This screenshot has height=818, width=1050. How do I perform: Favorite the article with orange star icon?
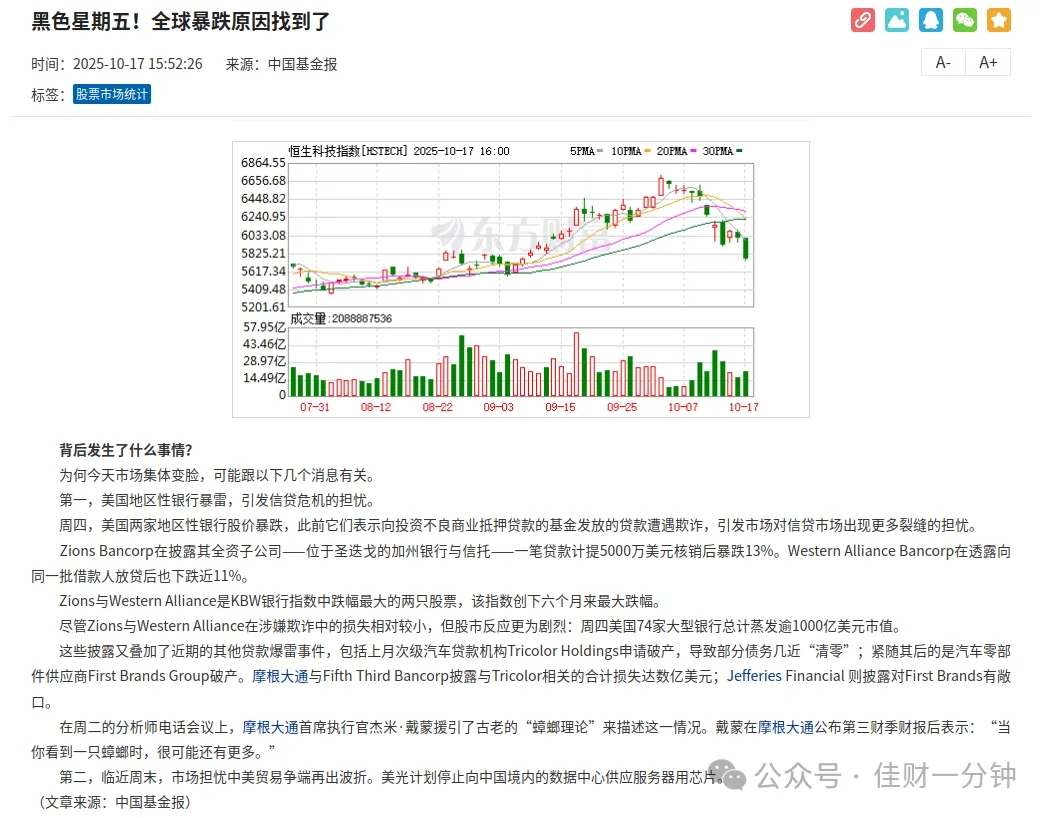click(999, 20)
